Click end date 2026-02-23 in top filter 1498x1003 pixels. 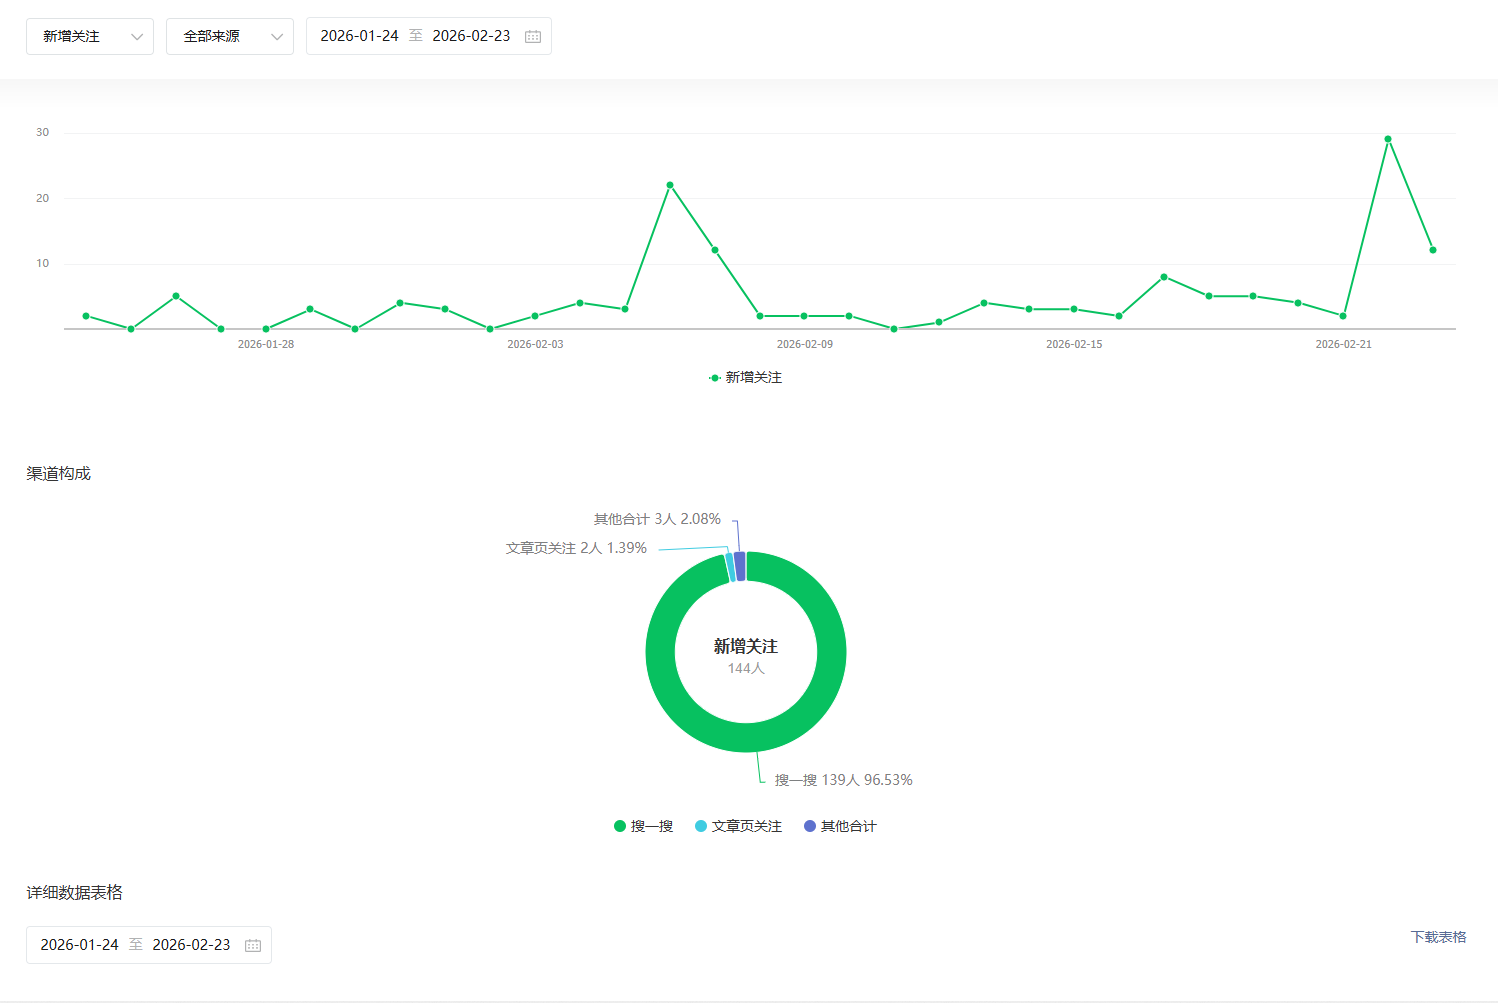pos(471,36)
